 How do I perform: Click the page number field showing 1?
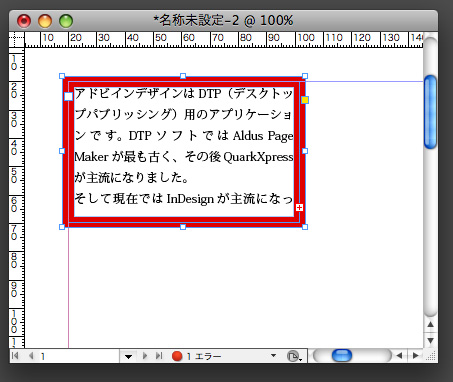tap(78, 357)
